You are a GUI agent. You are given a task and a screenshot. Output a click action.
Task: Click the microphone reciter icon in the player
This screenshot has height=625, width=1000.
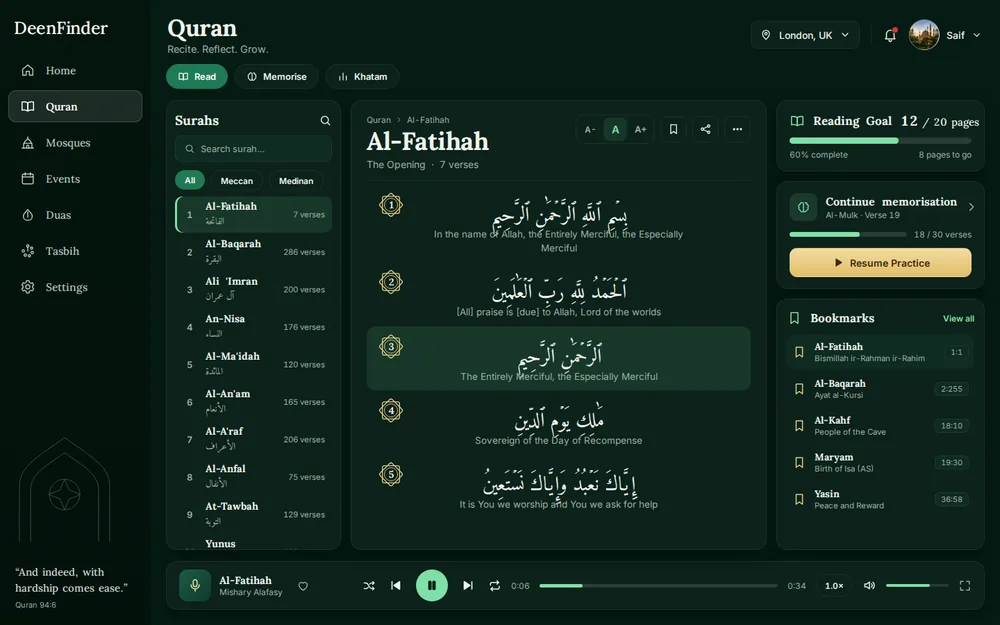click(195, 585)
